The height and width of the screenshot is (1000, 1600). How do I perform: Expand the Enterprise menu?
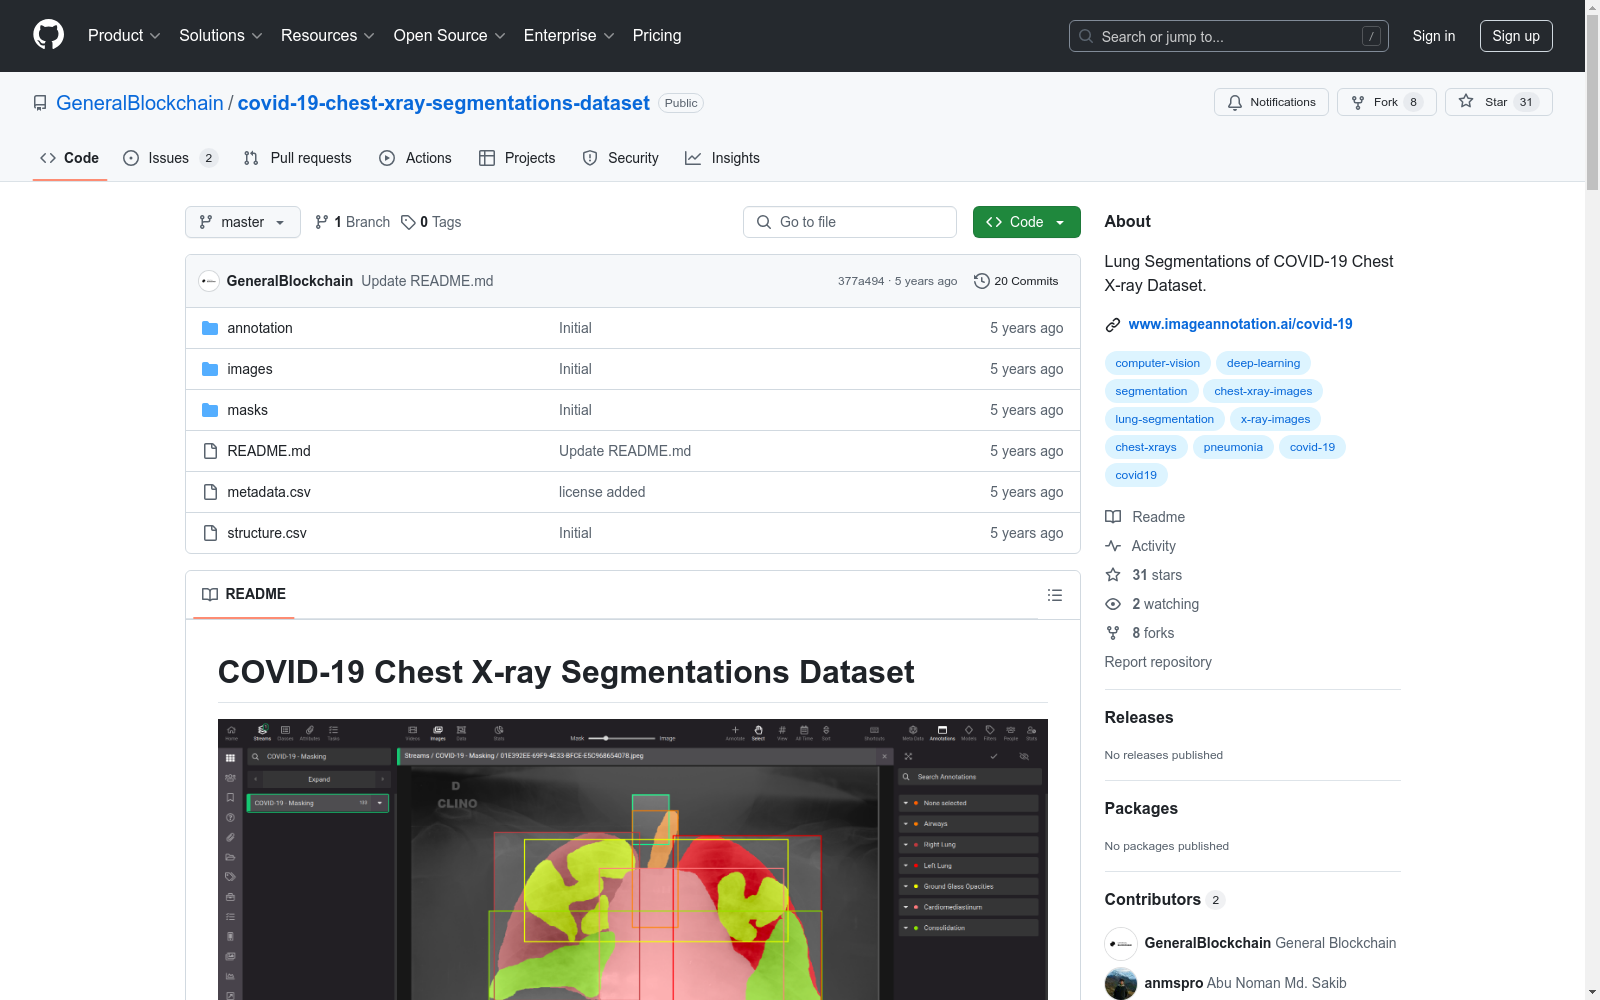point(569,35)
